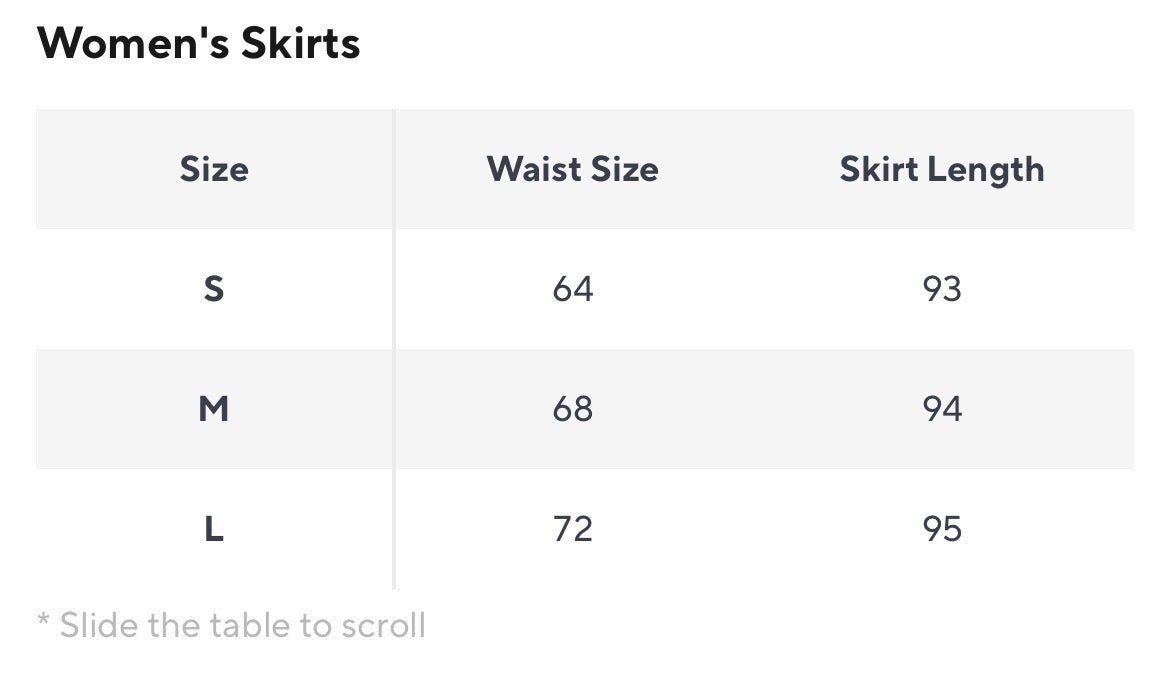Click the word 'Waist' in the header row
This screenshot has height=685, width=1170.
point(527,169)
